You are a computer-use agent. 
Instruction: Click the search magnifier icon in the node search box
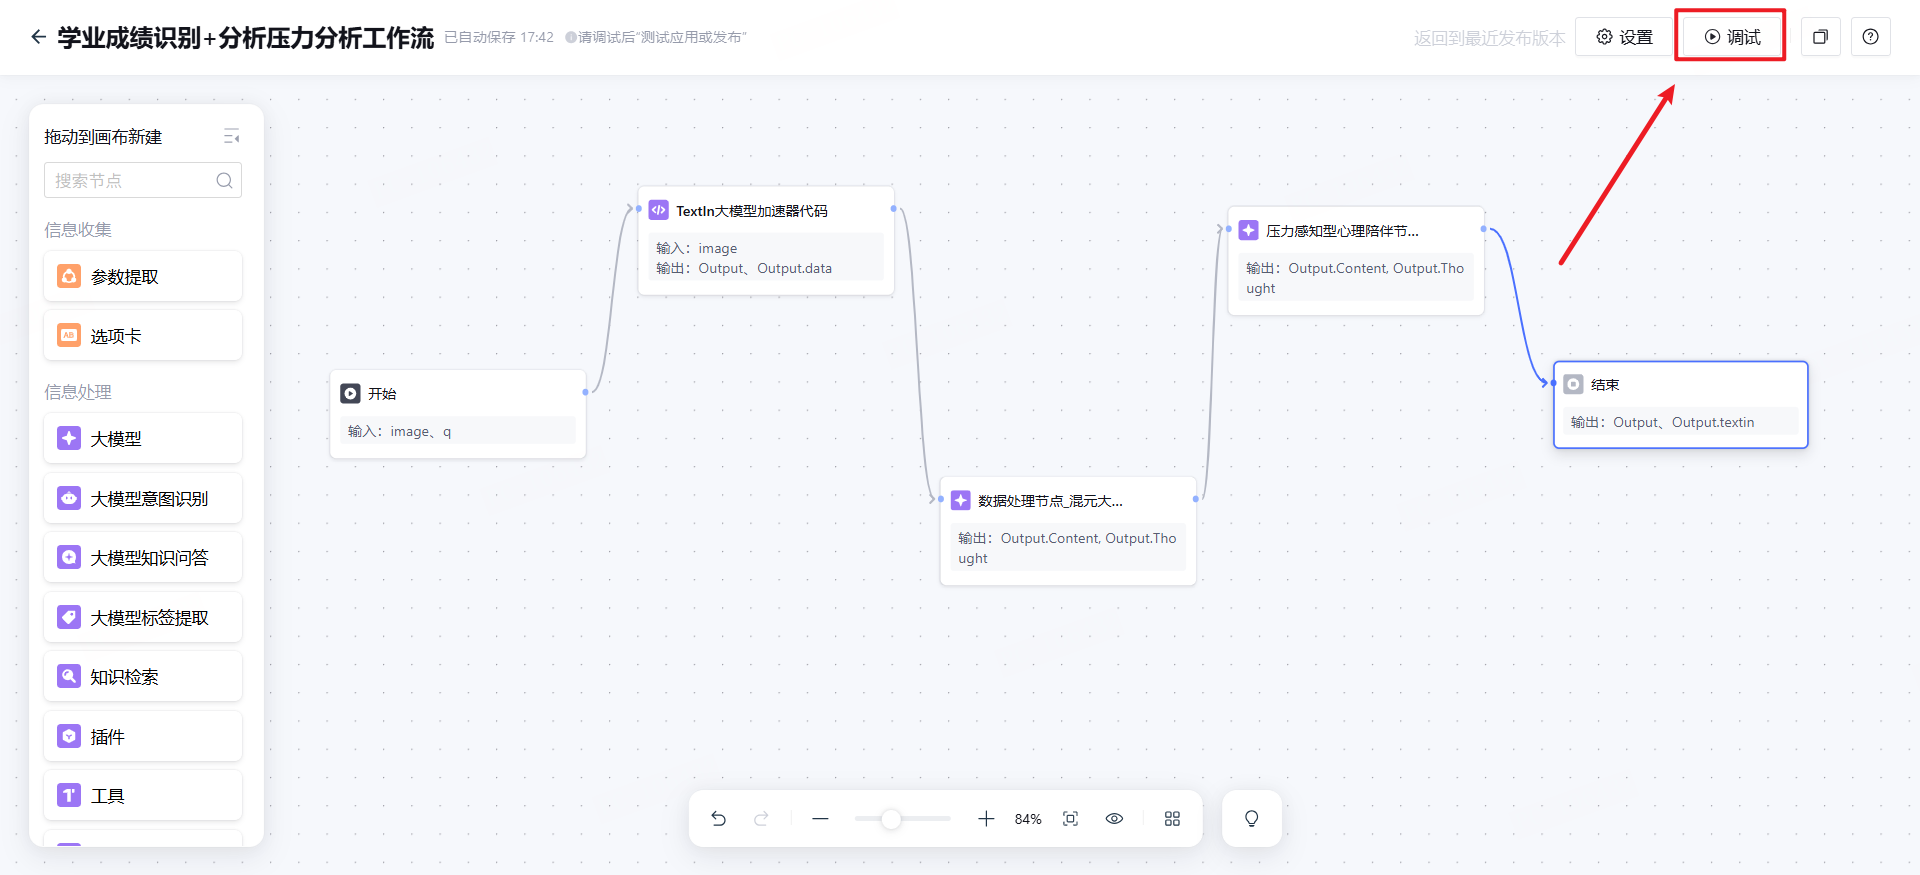point(224,180)
